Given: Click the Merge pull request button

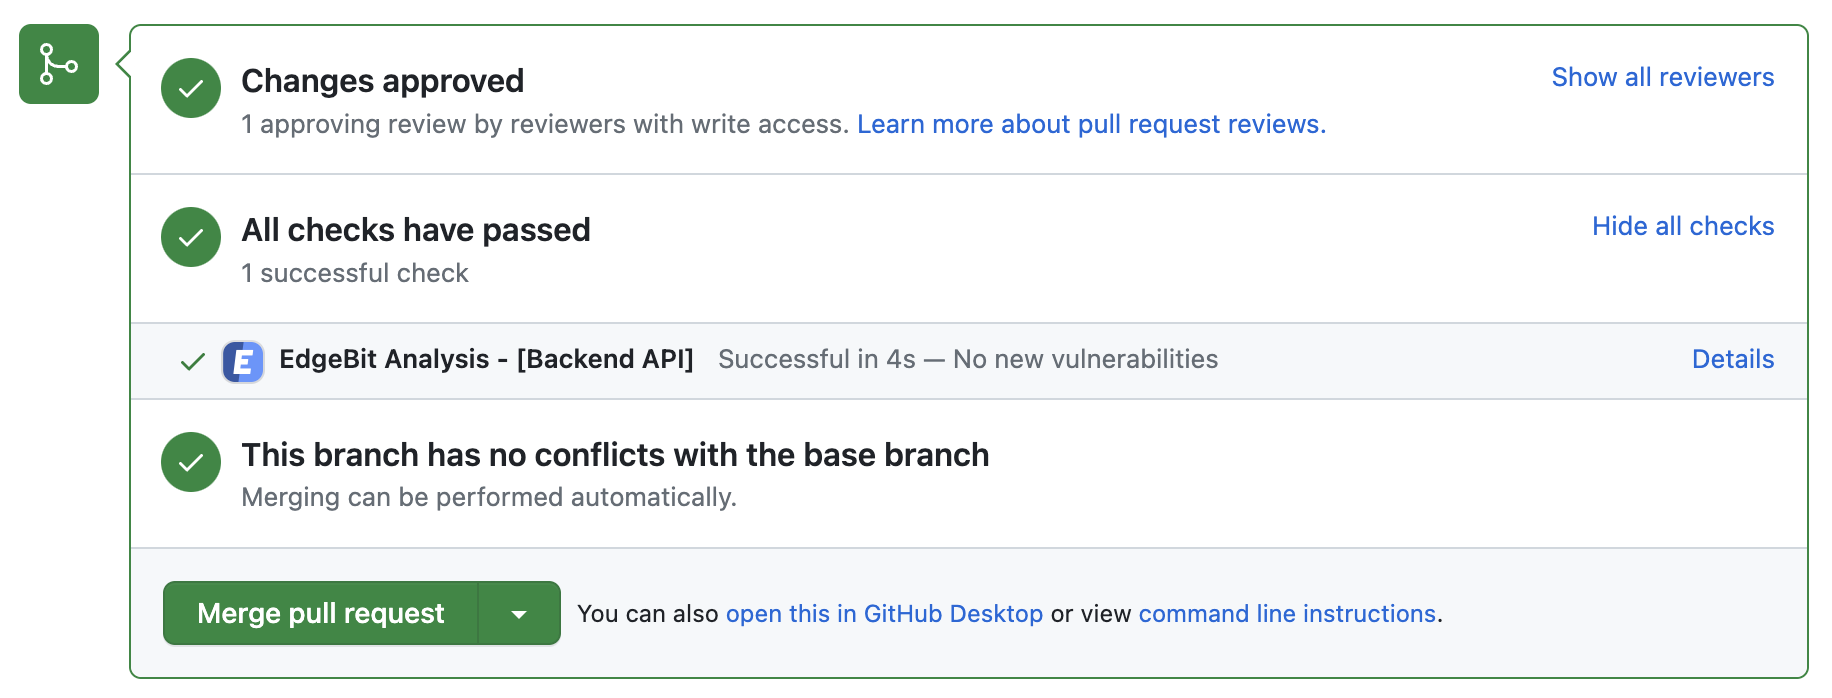Looking at the screenshot, I should pyautogui.click(x=321, y=613).
